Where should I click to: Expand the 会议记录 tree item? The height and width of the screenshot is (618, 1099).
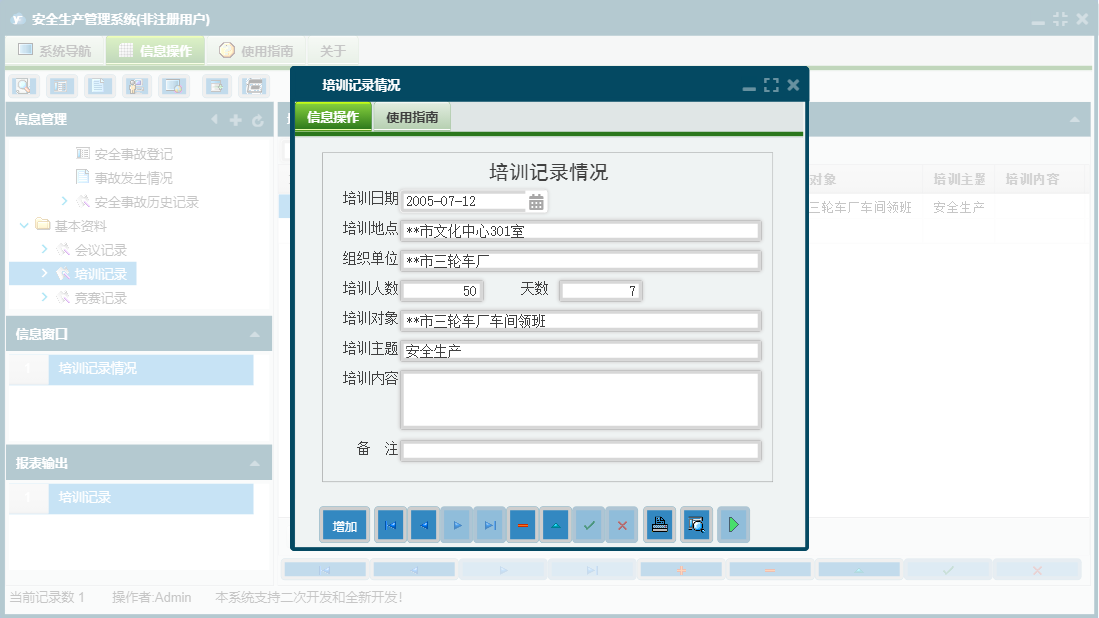(44, 249)
